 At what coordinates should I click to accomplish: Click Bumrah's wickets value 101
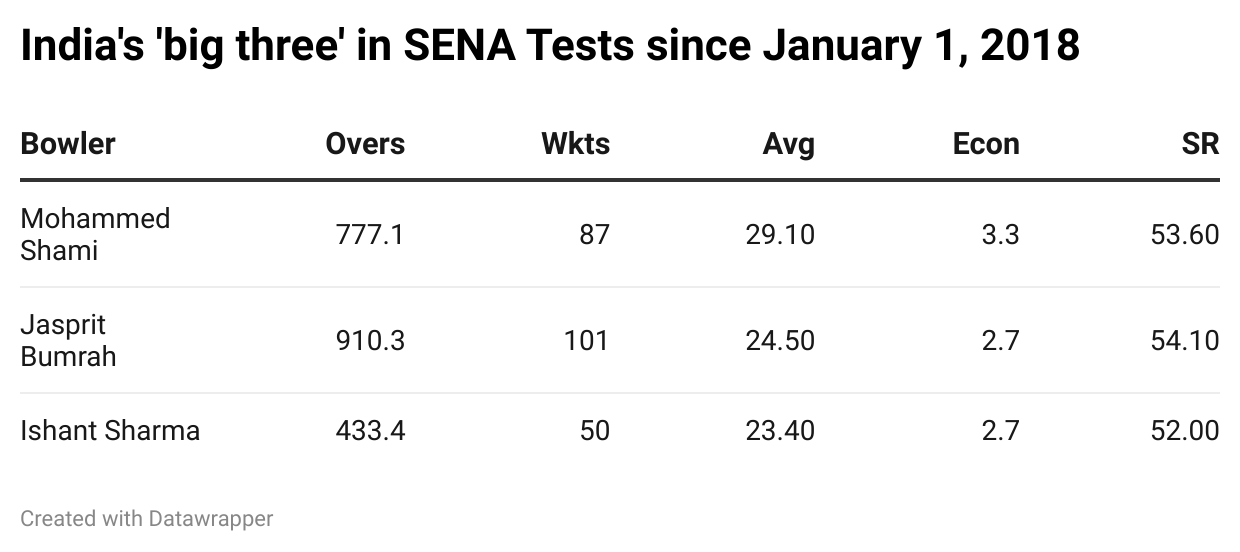[586, 341]
